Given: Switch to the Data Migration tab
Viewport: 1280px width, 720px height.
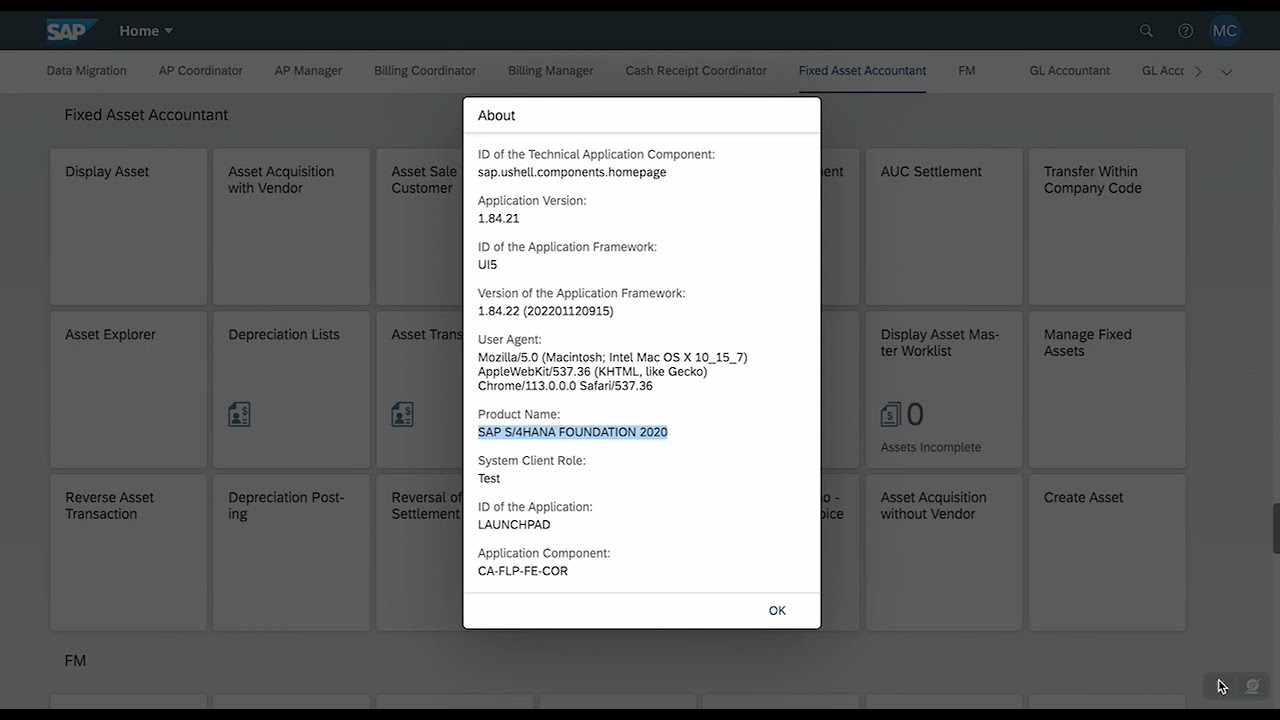Looking at the screenshot, I should pos(86,71).
